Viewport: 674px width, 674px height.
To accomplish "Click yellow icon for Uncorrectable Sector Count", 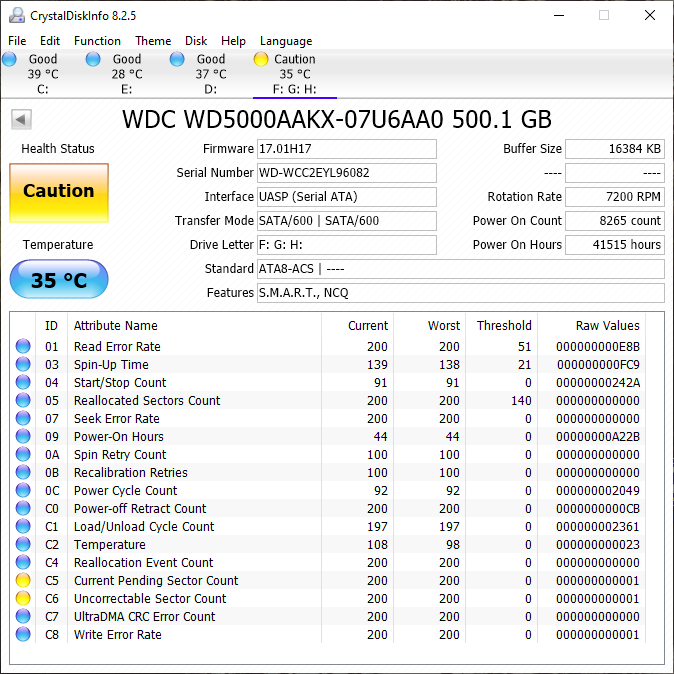I will coord(23,598).
